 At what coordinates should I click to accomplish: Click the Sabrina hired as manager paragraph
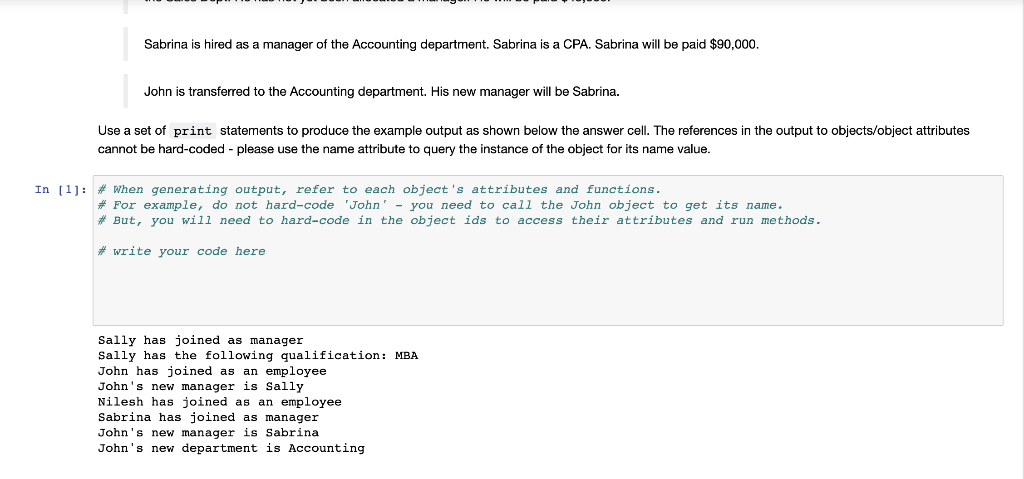[451, 45]
